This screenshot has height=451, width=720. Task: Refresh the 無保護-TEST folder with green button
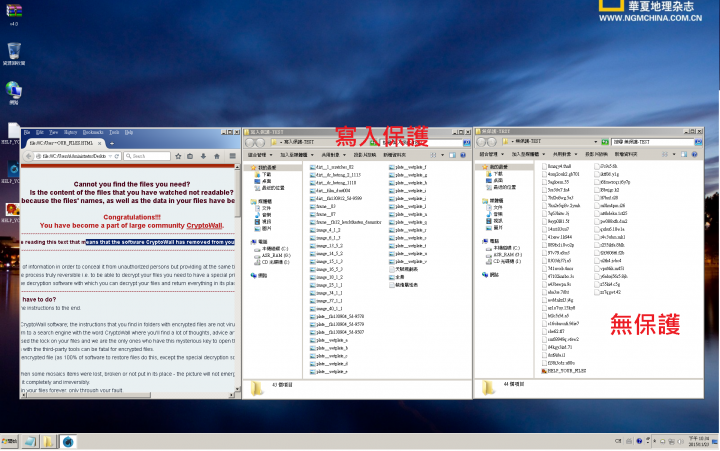click(x=605, y=142)
